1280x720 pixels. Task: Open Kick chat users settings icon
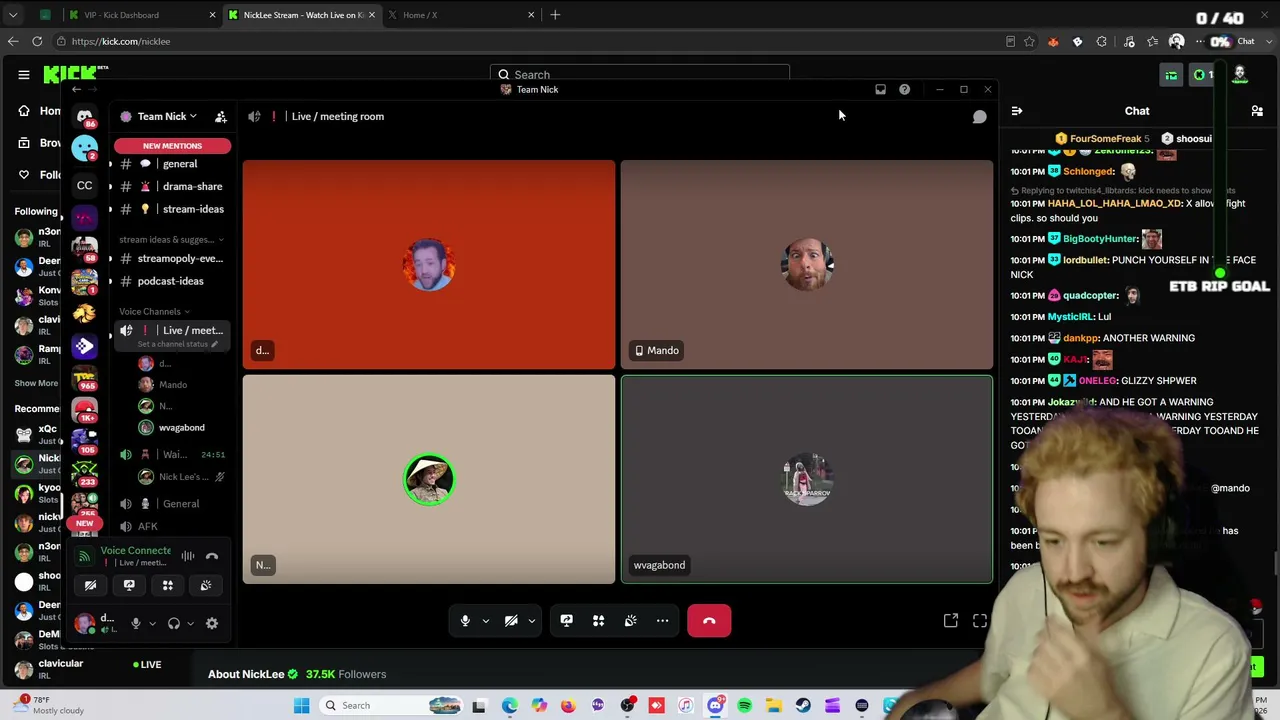1257,111
